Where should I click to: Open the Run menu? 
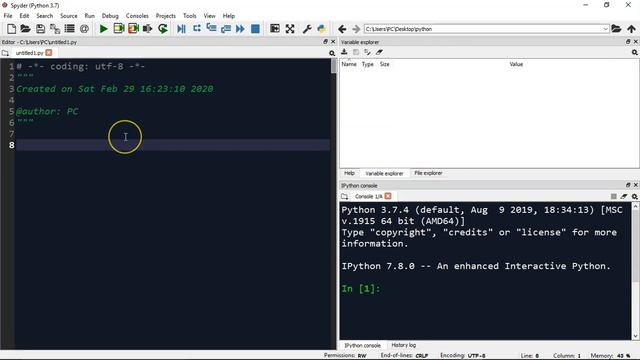point(89,16)
